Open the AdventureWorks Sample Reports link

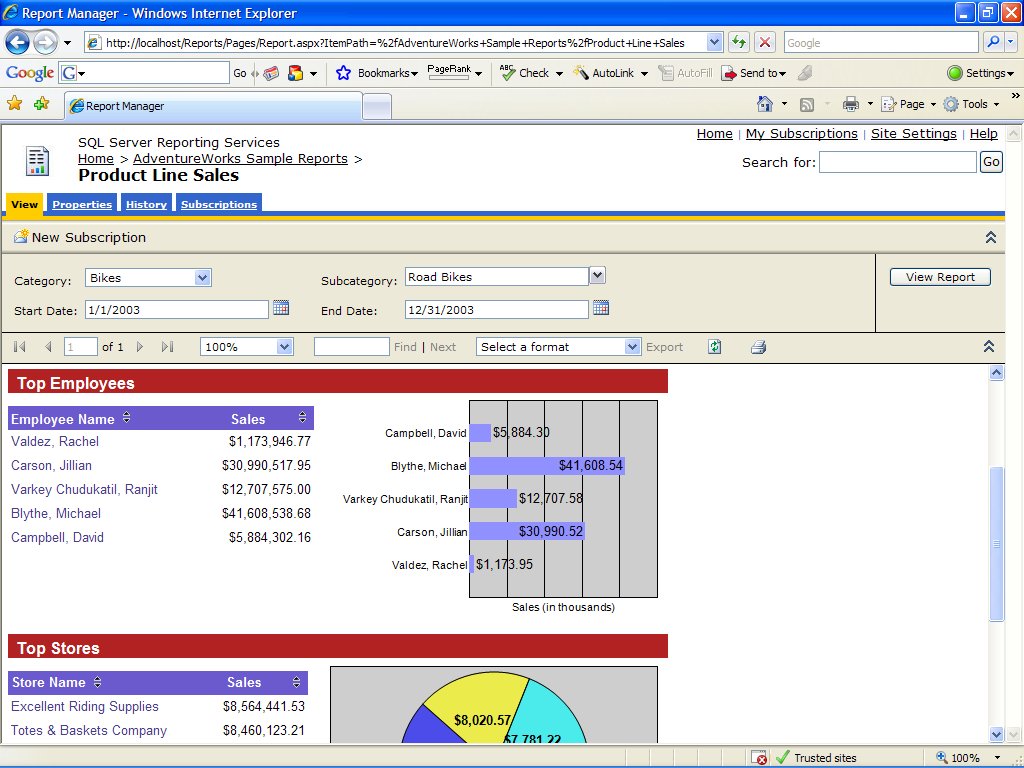point(240,159)
